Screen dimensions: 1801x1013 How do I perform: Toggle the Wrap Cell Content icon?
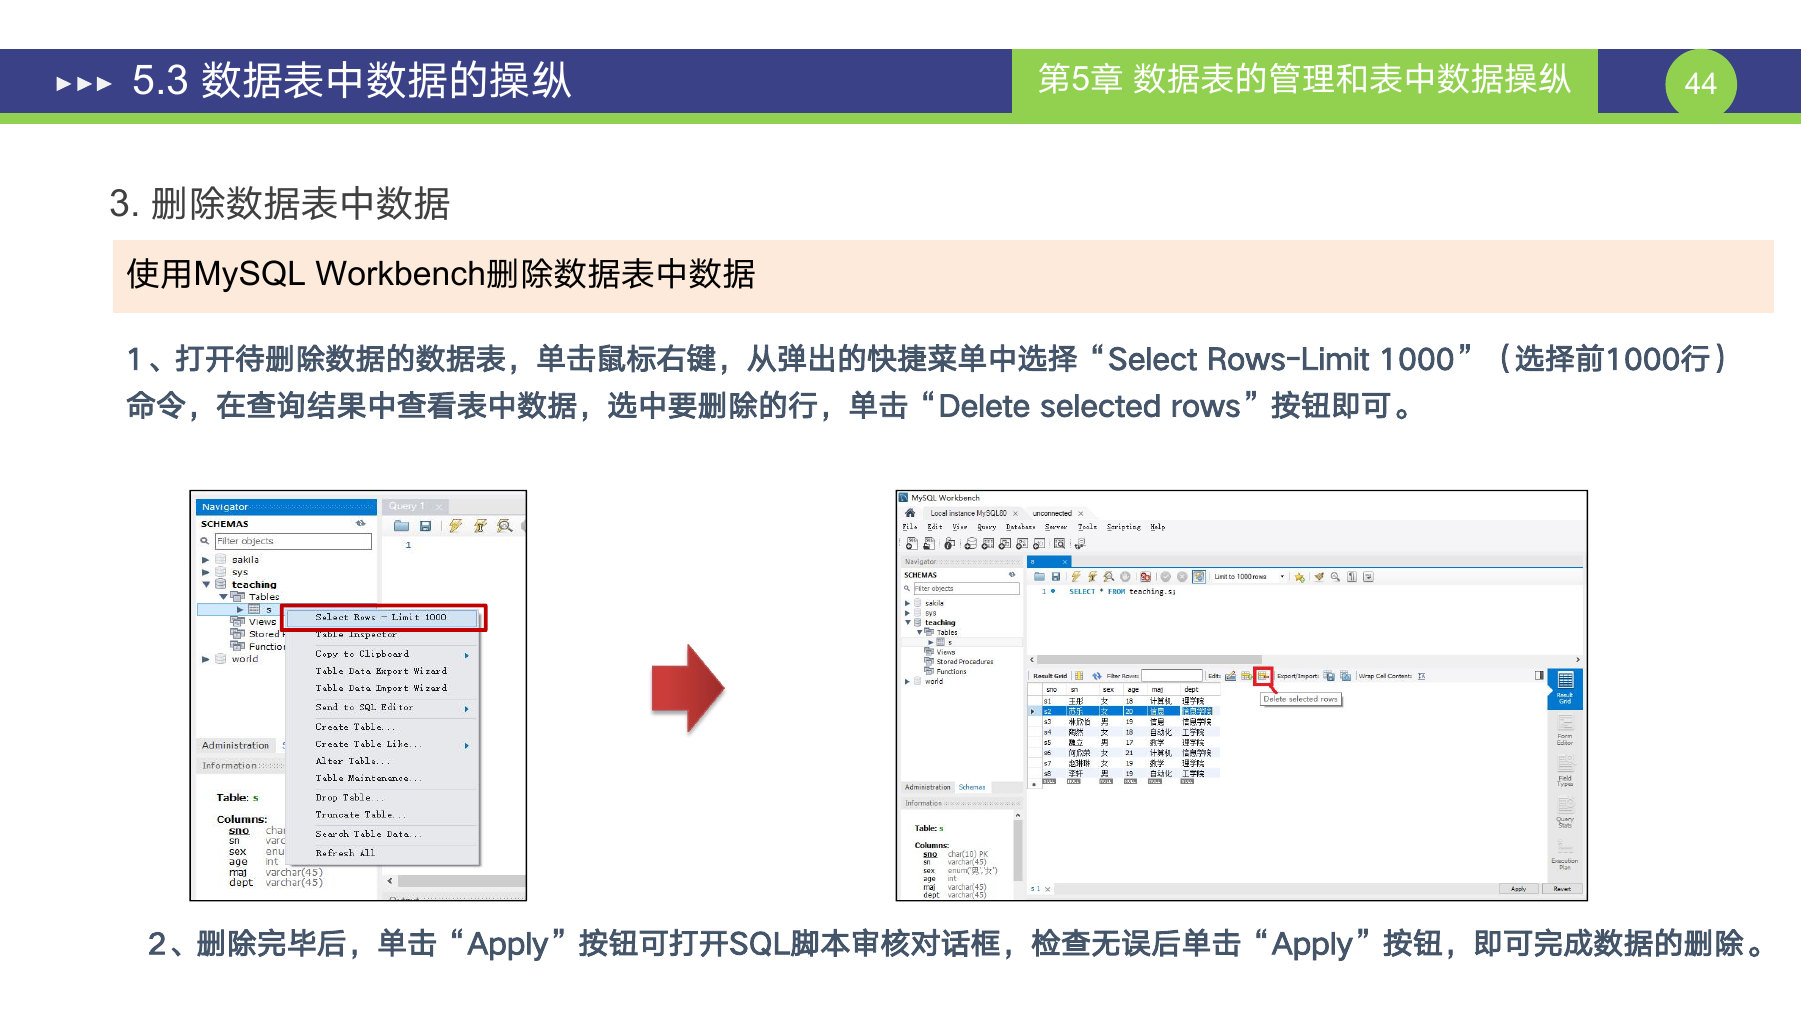click(x=1421, y=676)
